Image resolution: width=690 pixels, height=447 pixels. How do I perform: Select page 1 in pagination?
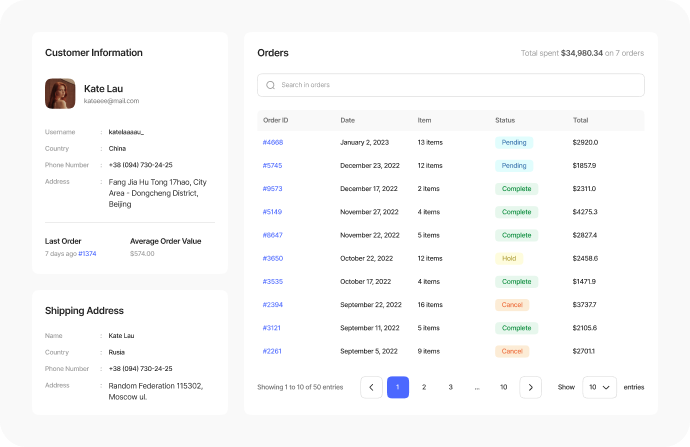(398, 387)
